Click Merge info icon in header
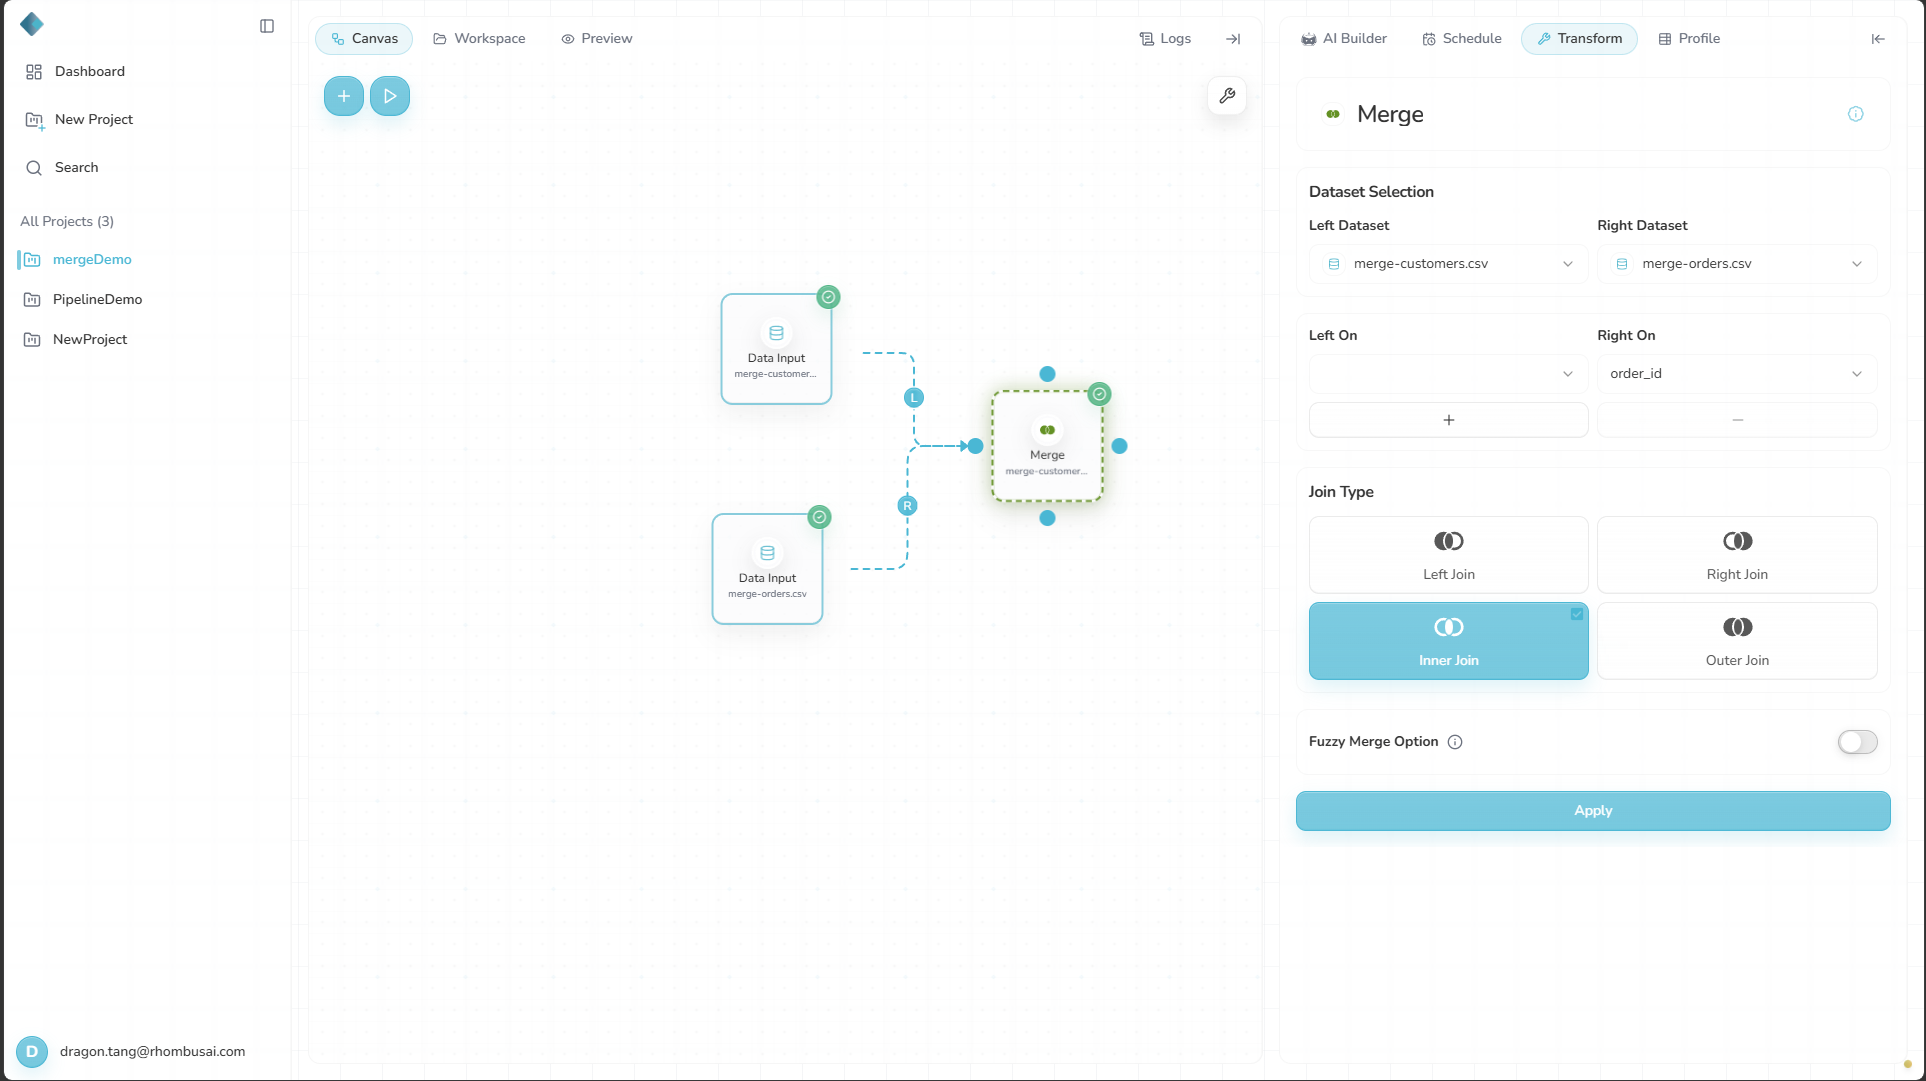Screen dimensions: 1926x1081 pyautogui.click(x=1856, y=114)
